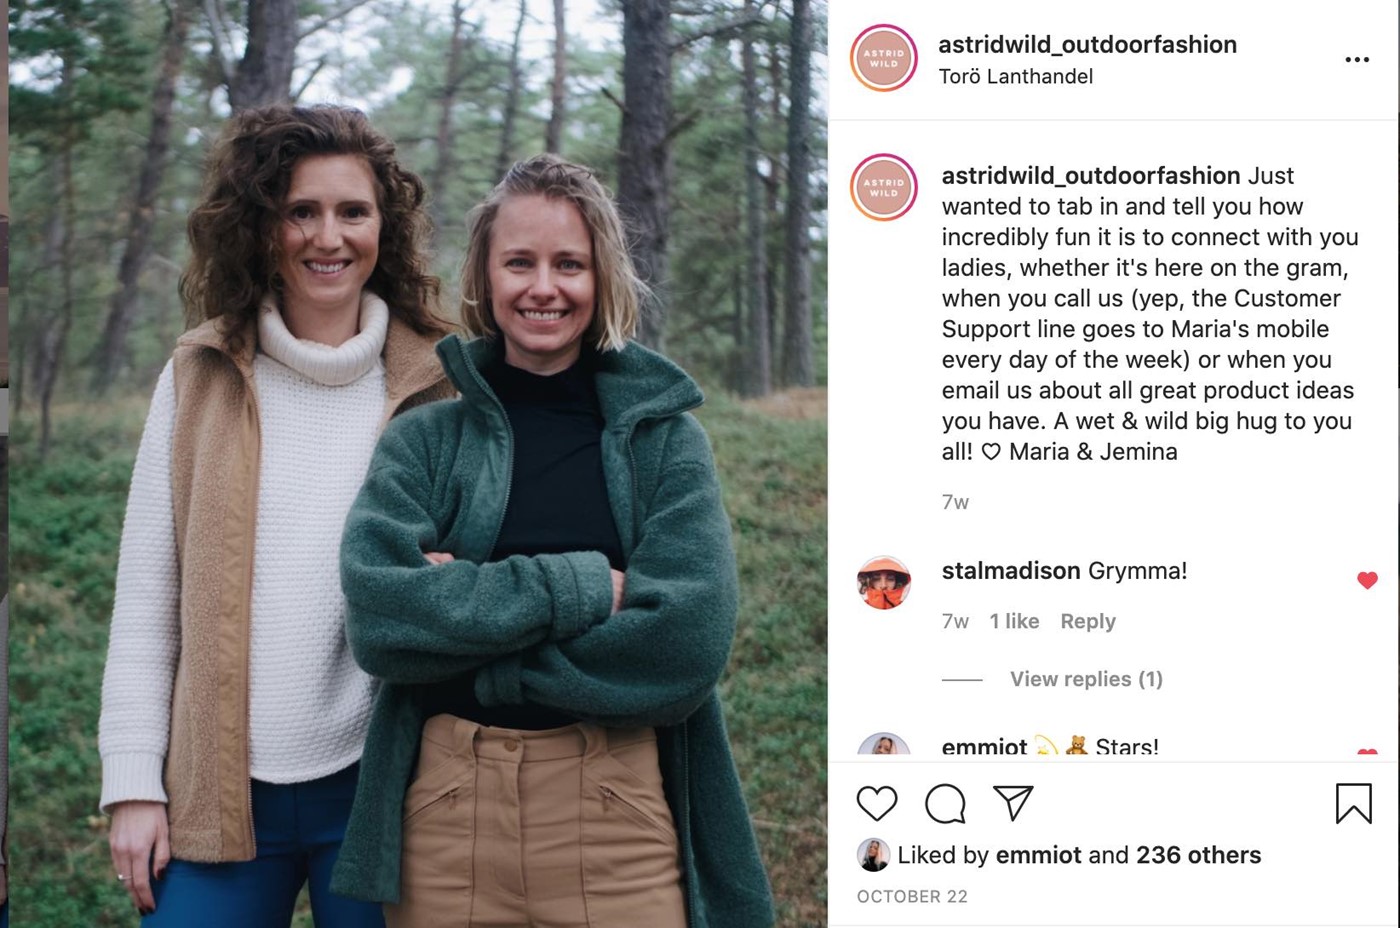Viewport: 1400px width, 928px height.
Task: Toggle the red like heart on stalmadison's comment
Action: [x=1367, y=580]
